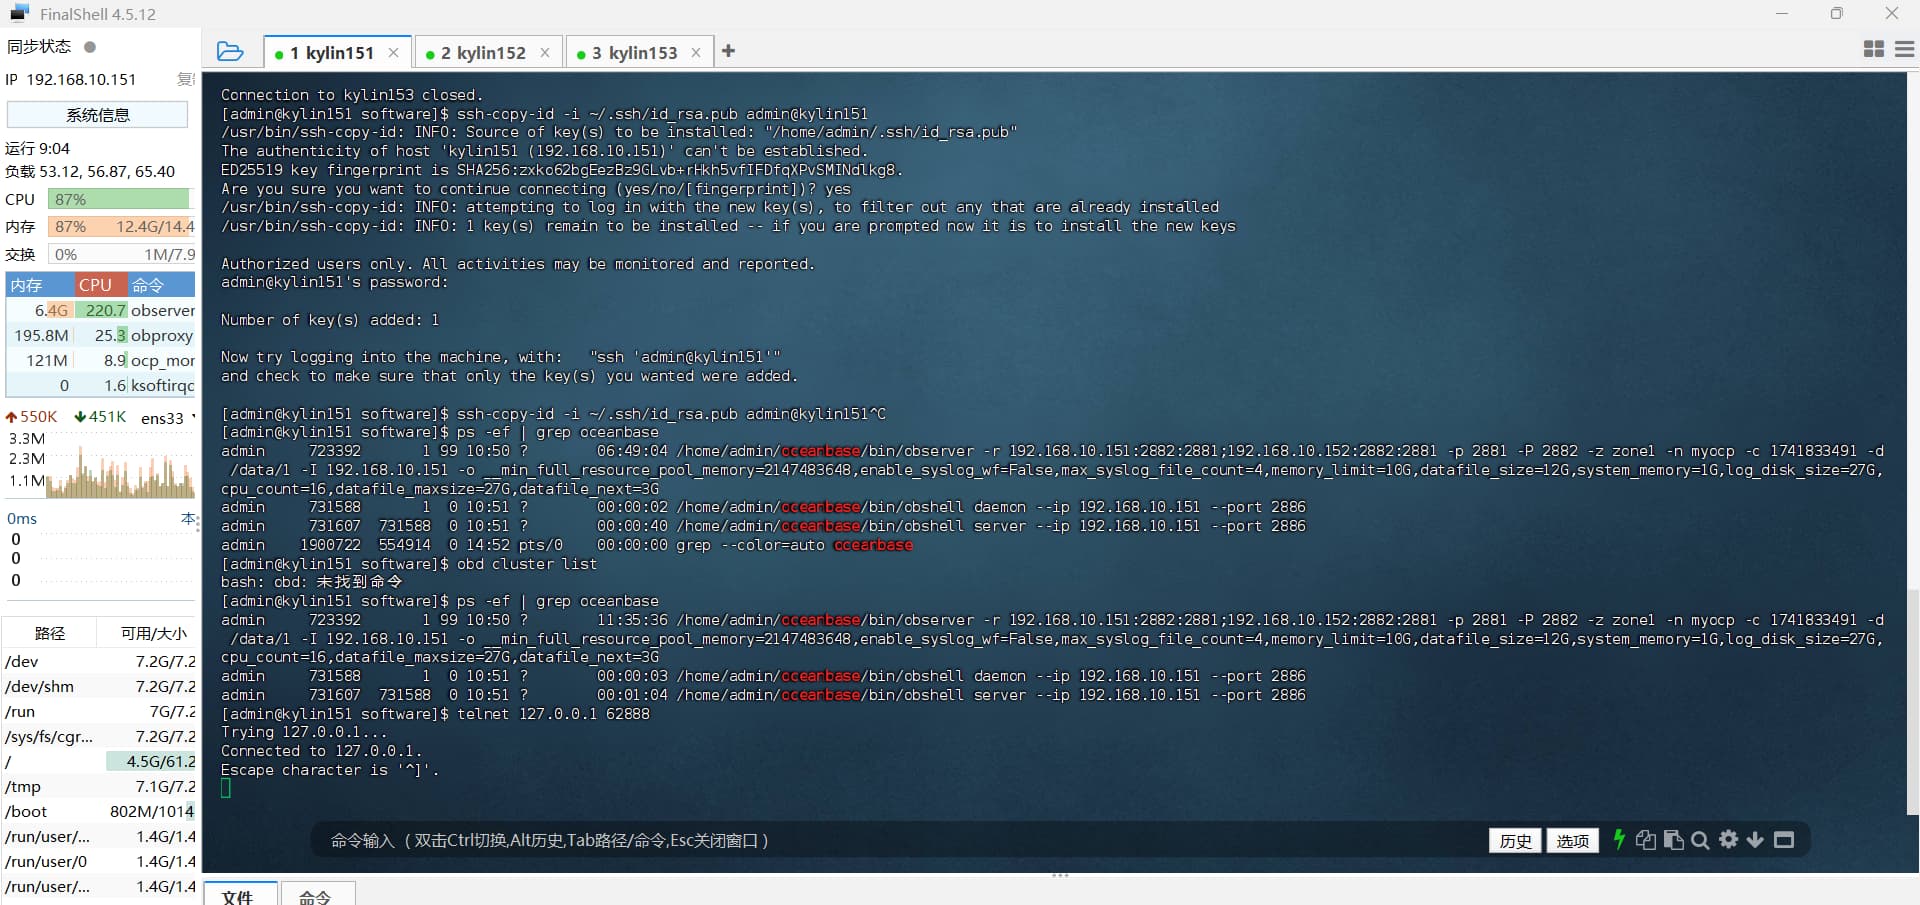
Task: Click the download speed 451K indicator
Action: pyautogui.click(x=100, y=417)
